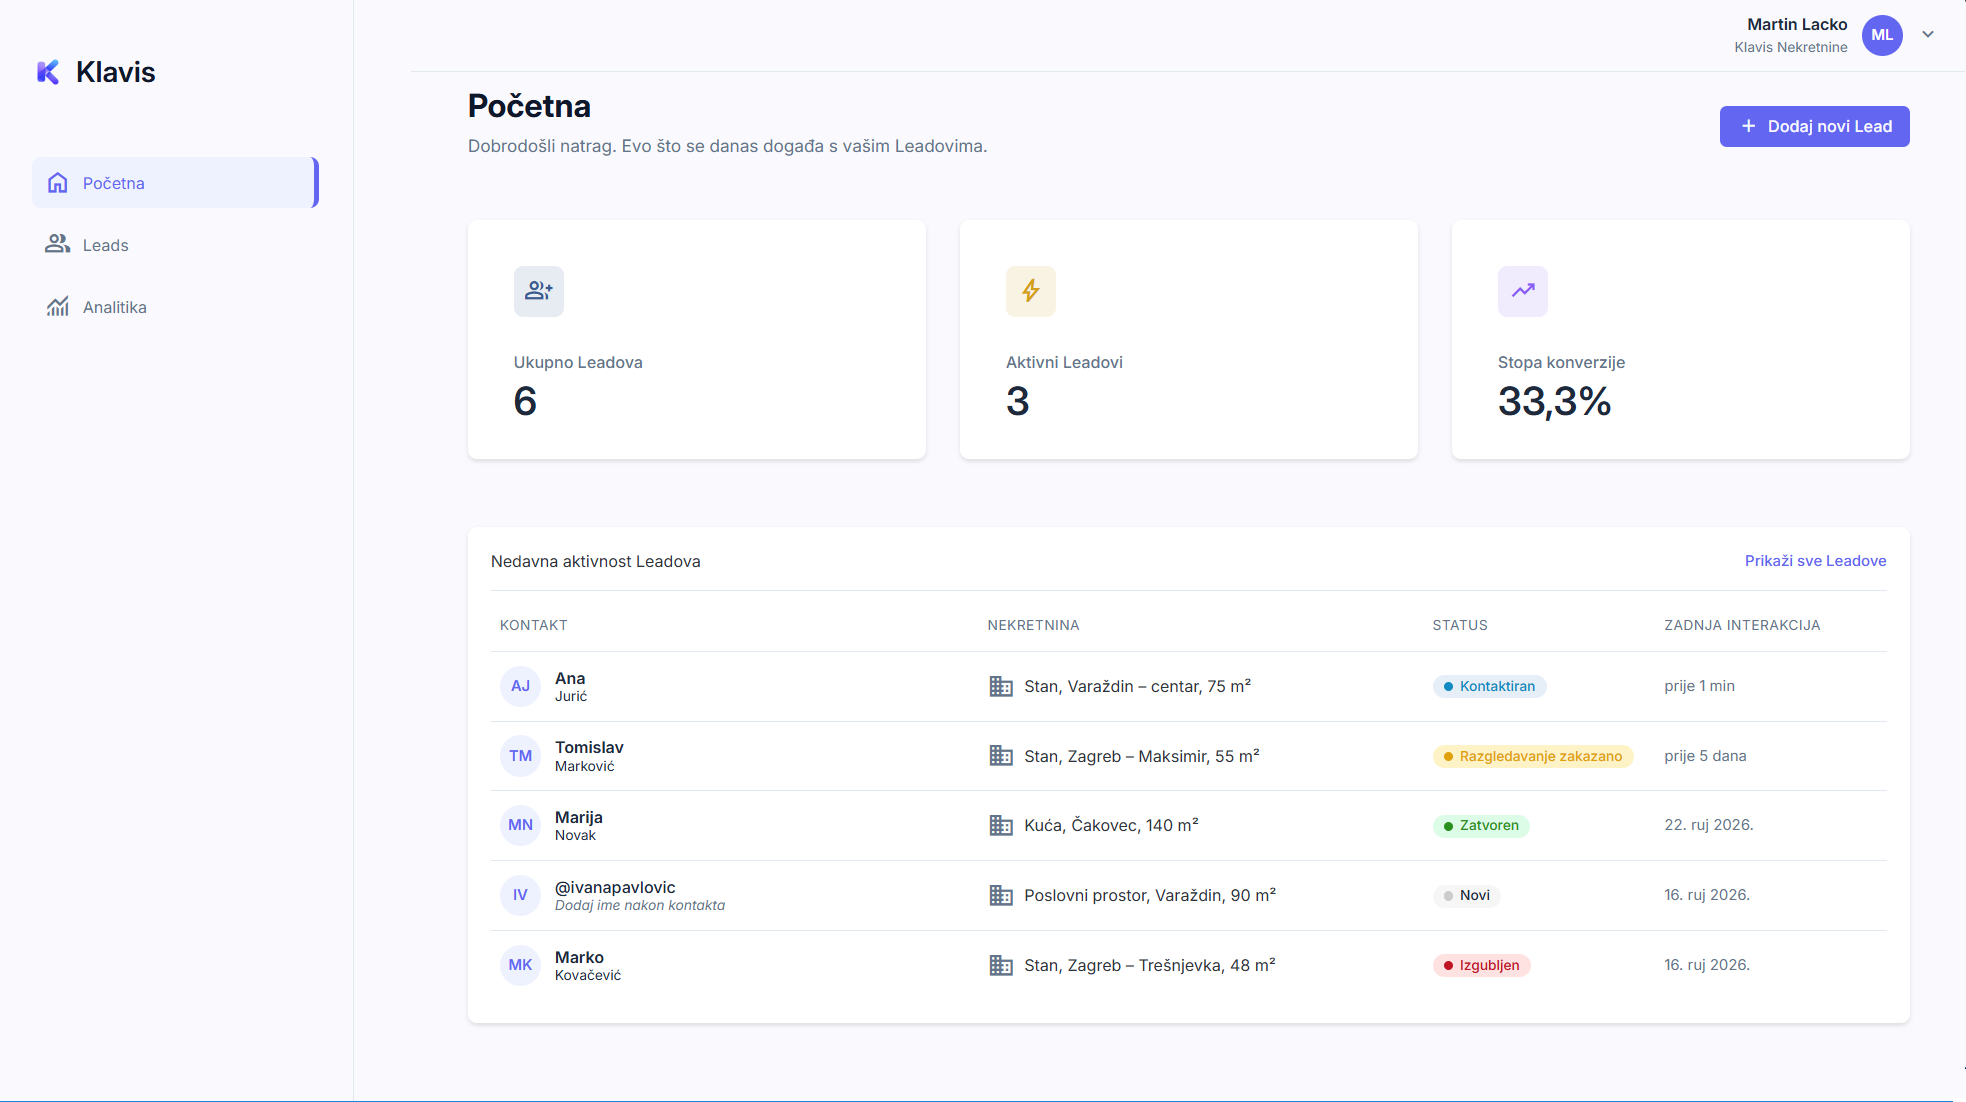This screenshot has width=1966, height=1102.
Task: Open the Prikaži sve Leadove link
Action: coord(1815,561)
